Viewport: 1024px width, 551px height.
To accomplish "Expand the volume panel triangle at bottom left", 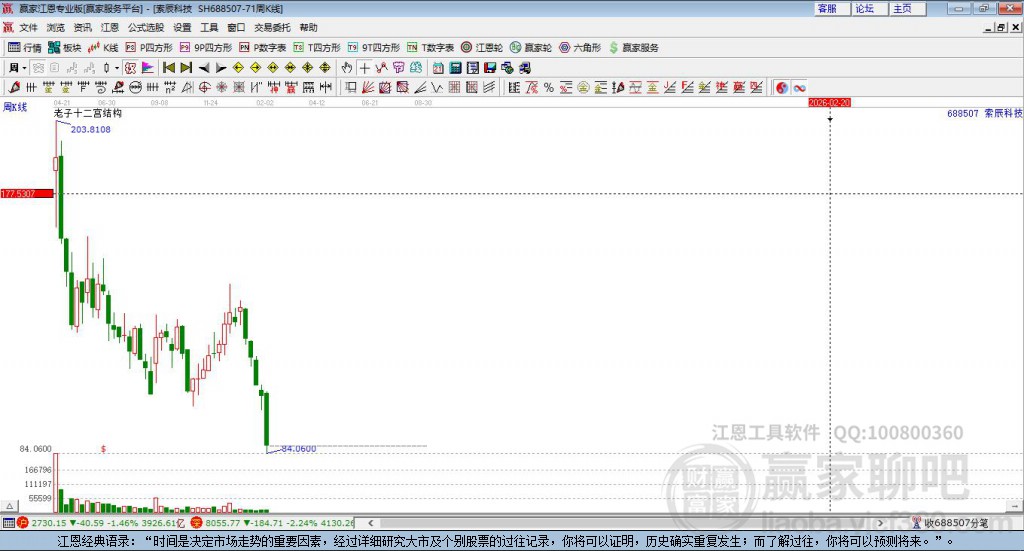I will coord(9,506).
